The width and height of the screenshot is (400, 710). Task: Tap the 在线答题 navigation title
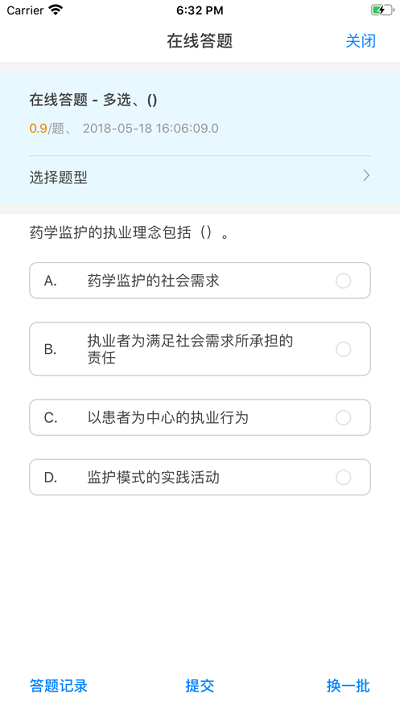pyautogui.click(x=200, y=41)
